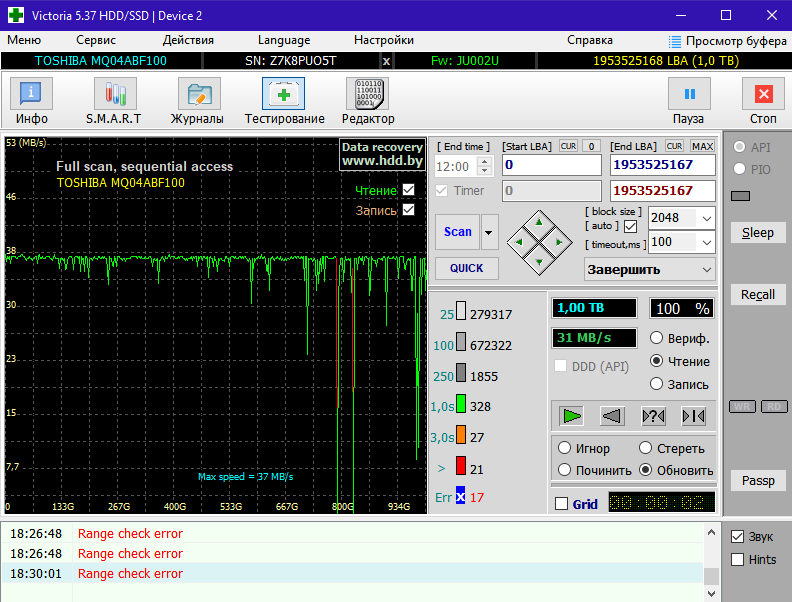Enable the Grid checkbox

pos(561,504)
